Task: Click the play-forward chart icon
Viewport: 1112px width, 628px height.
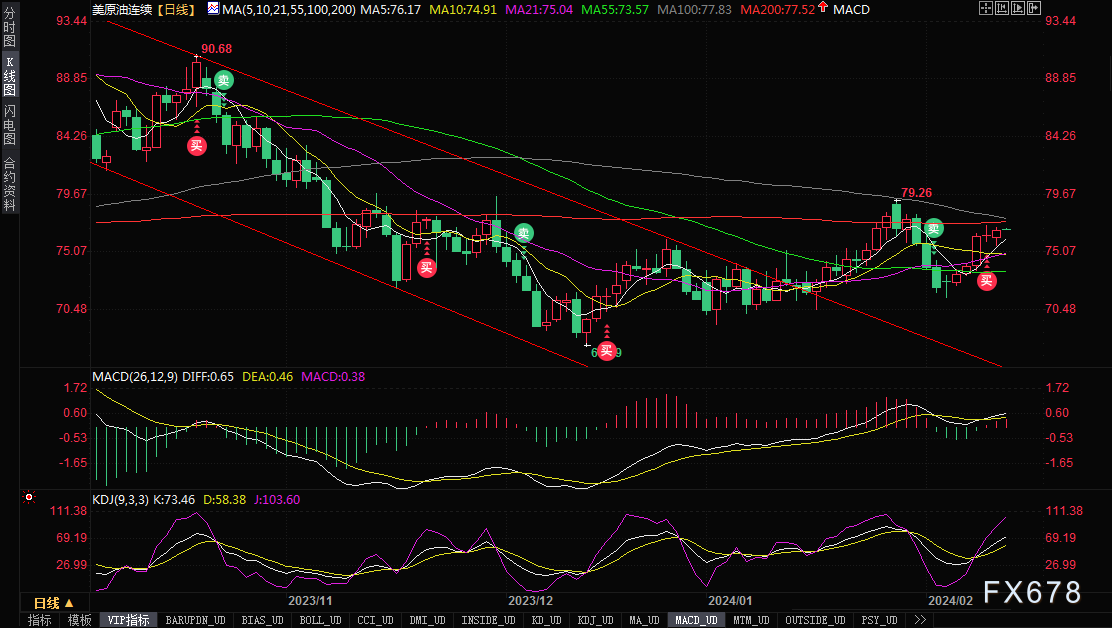Action: pyautogui.click(x=1018, y=8)
